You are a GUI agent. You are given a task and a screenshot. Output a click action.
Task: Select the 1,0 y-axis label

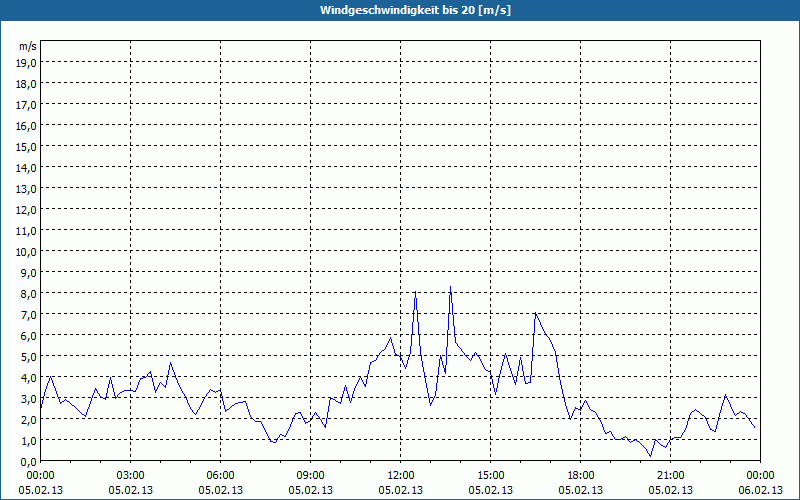coord(29,440)
